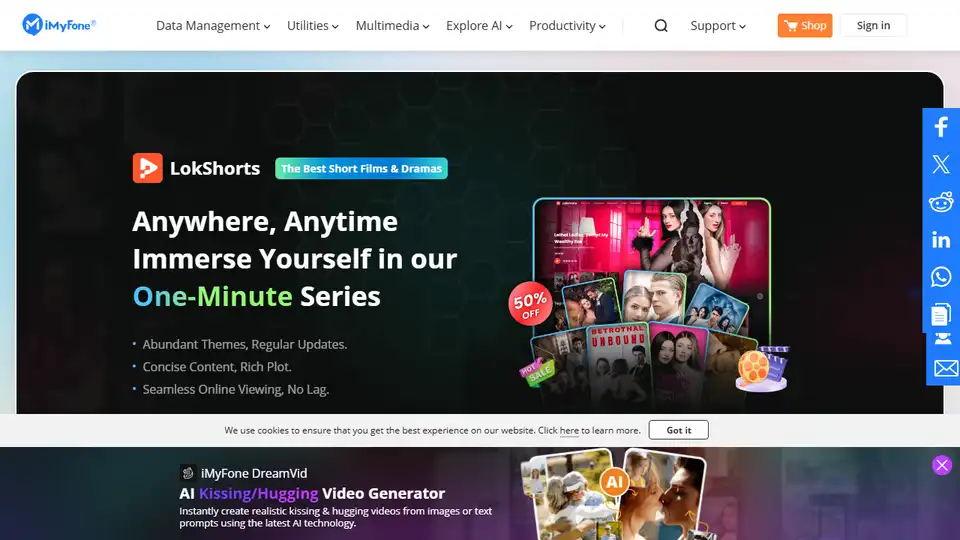Expand the Data Management menu
Viewport: 960px width, 540px height.
(x=213, y=26)
